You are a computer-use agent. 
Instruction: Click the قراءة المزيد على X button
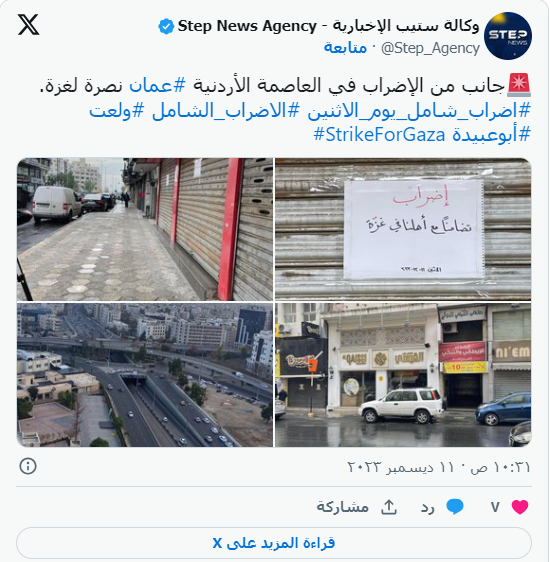274,543
